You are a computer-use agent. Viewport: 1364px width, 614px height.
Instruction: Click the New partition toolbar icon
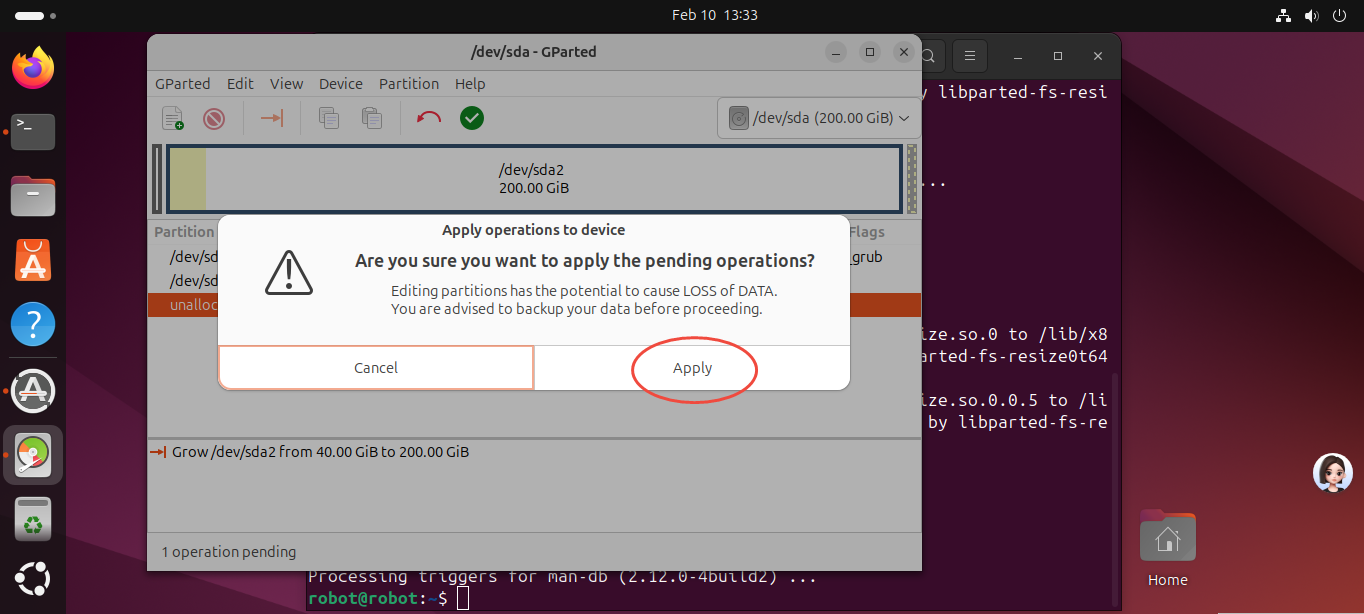[173, 118]
